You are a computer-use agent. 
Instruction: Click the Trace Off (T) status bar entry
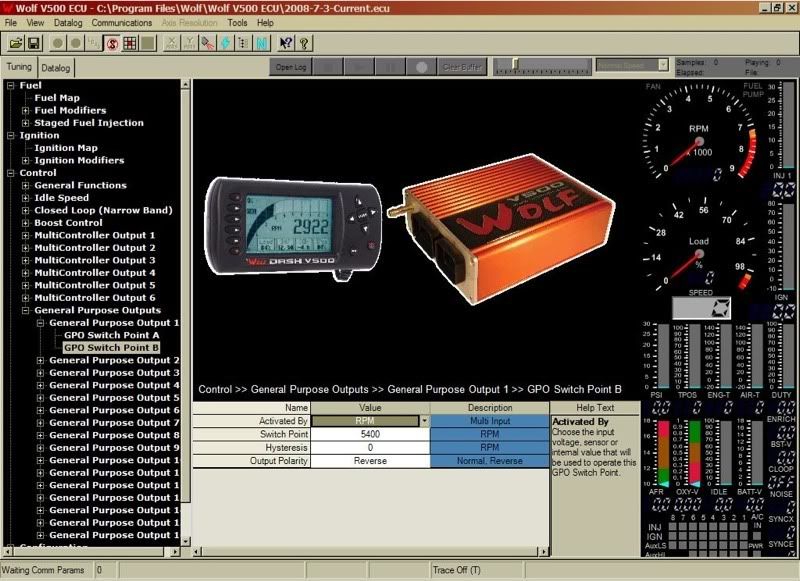point(457,570)
